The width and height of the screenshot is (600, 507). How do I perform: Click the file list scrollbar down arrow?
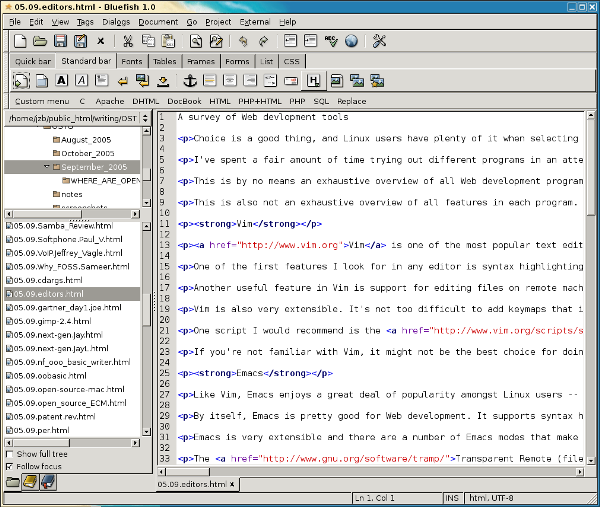pos(147,432)
